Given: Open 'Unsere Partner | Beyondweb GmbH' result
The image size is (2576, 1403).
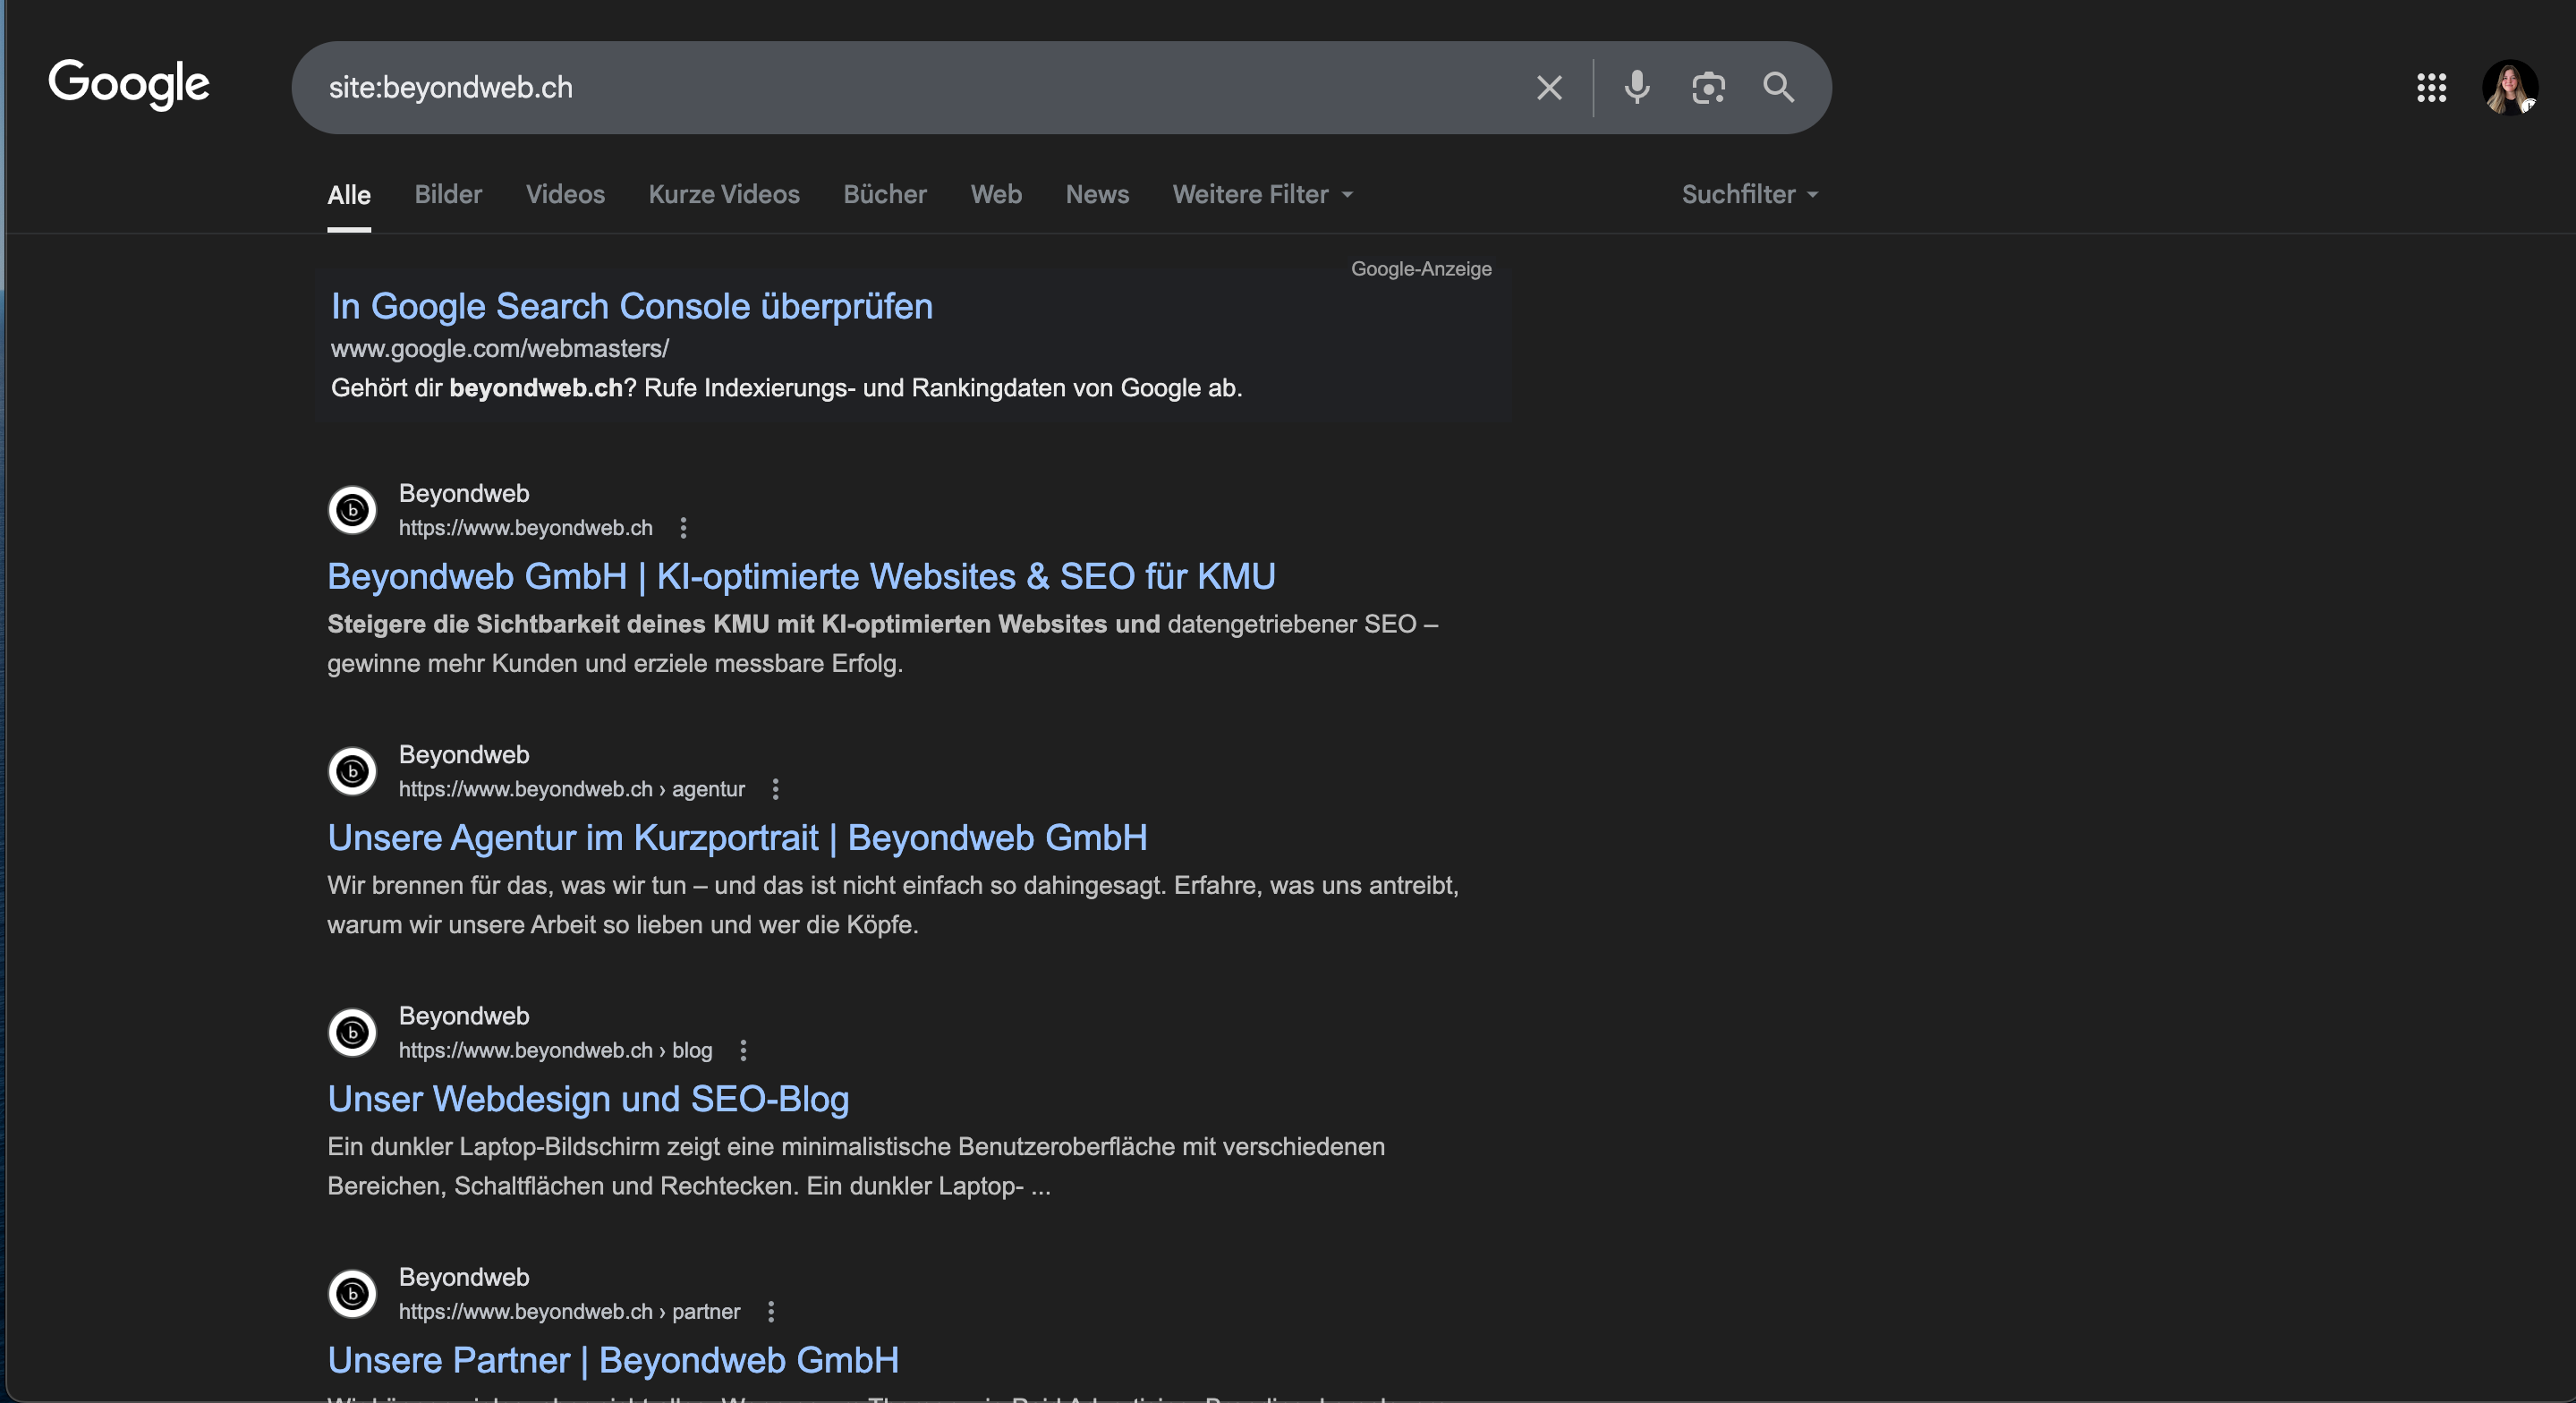Looking at the screenshot, I should pos(613,1360).
